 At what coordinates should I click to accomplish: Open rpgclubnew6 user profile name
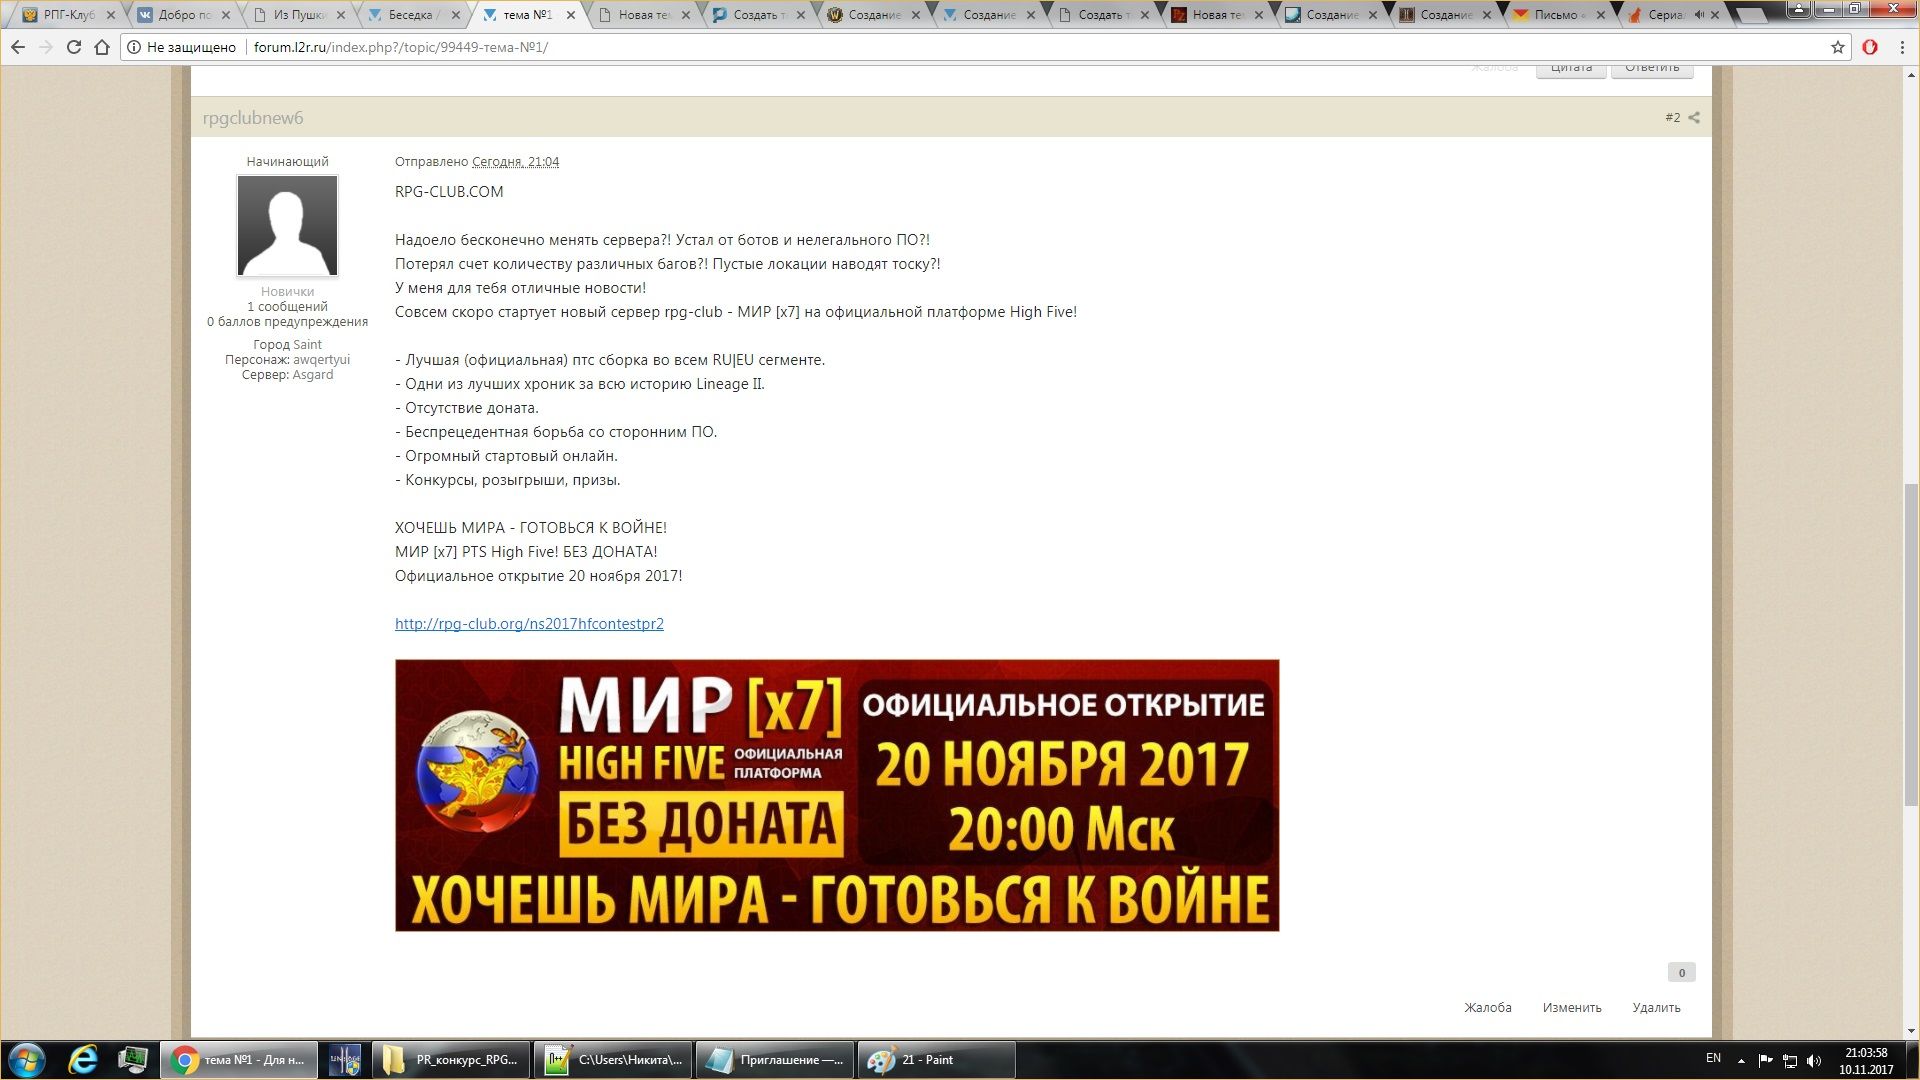click(x=253, y=118)
